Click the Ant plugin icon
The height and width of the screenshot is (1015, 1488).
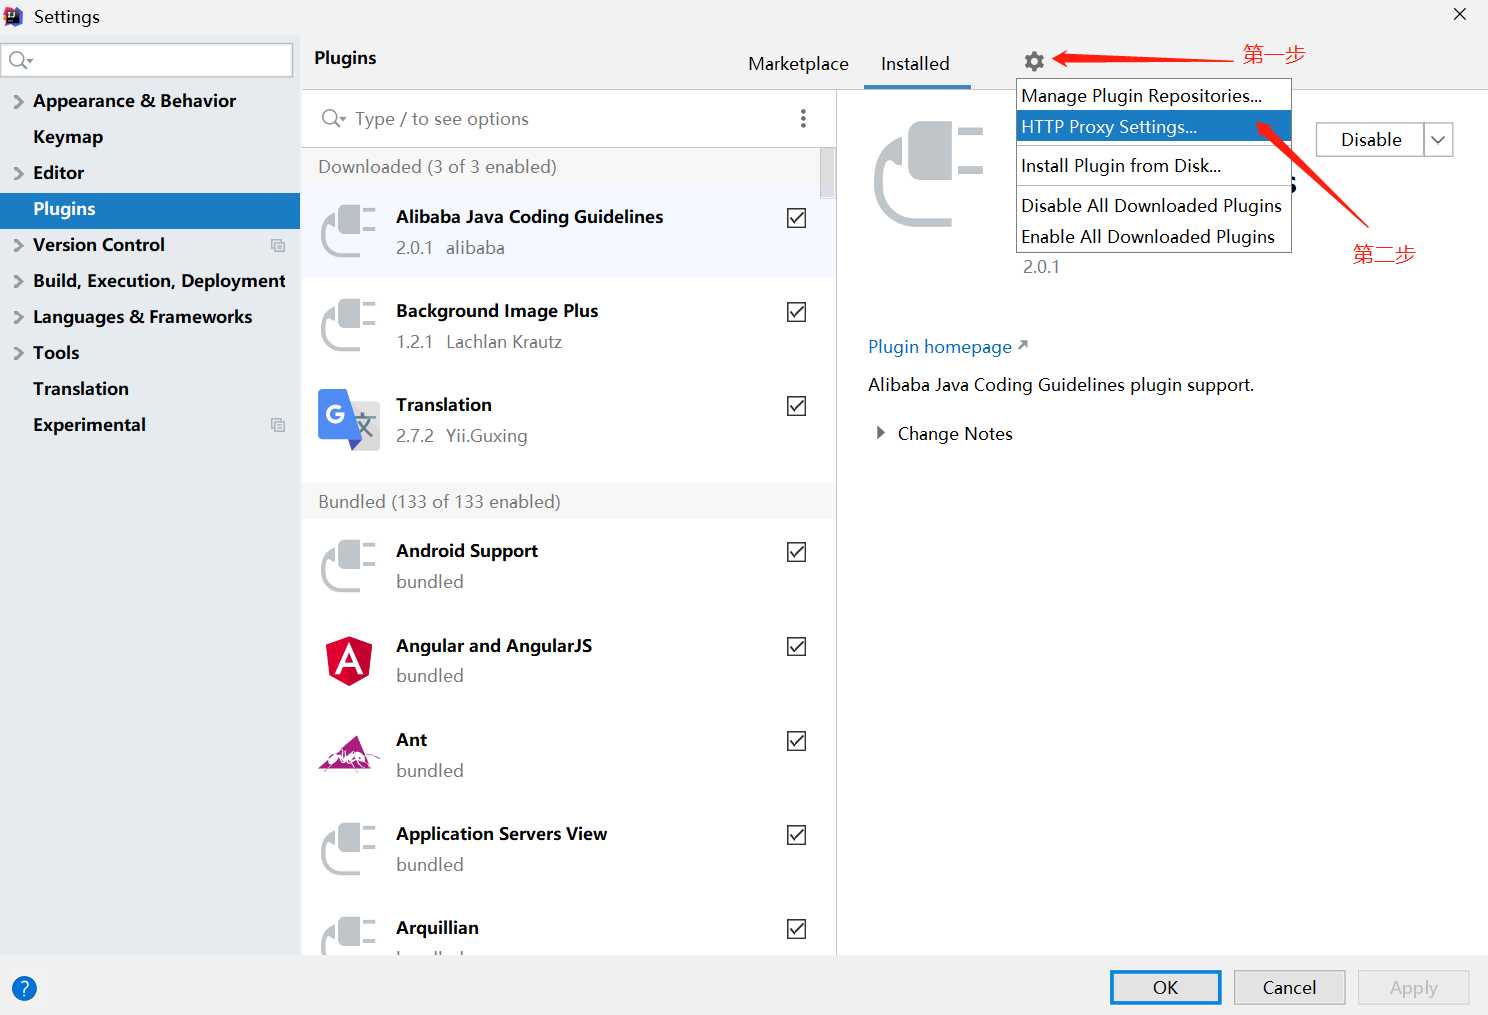[348, 755]
